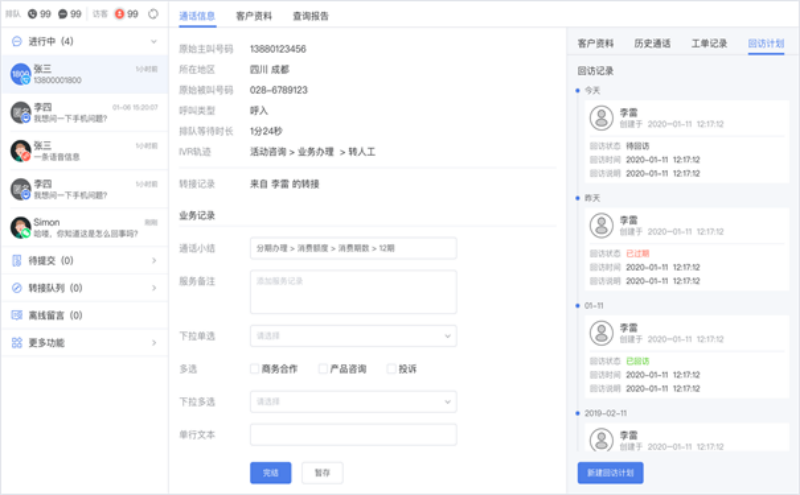Screen dimensions: 800x495
Task: Click the 离线留言 message icon
Action: (17, 315)
